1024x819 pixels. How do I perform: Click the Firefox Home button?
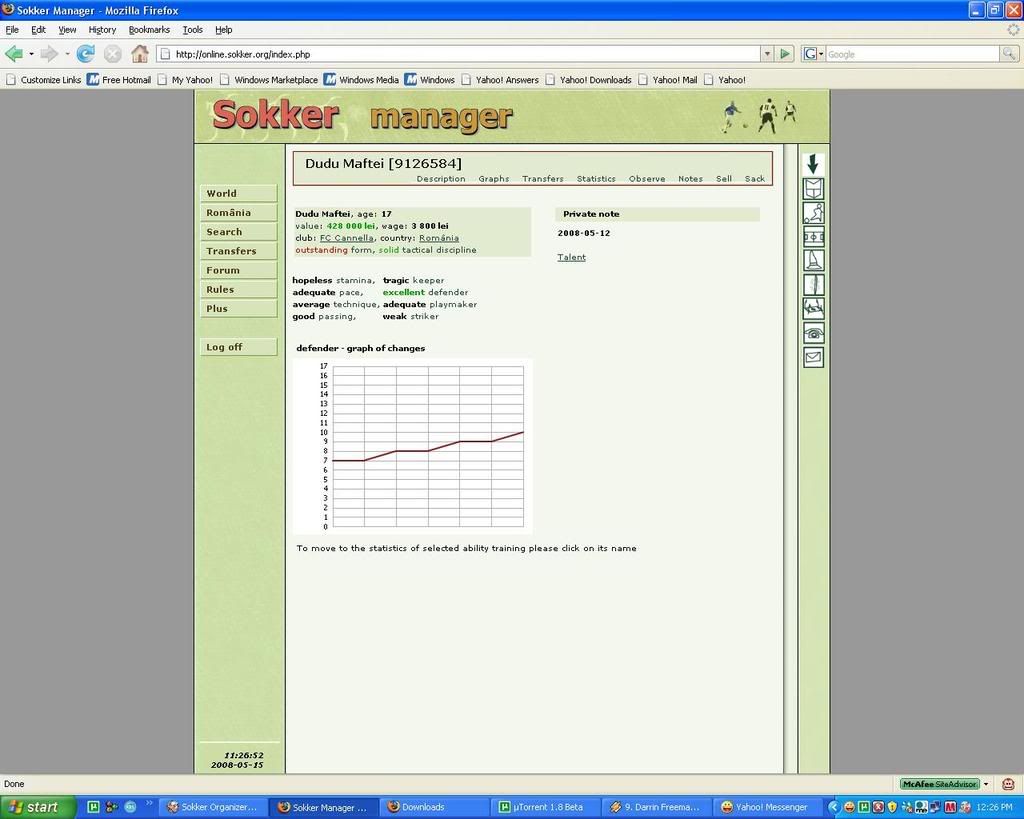tap(140, 54)
